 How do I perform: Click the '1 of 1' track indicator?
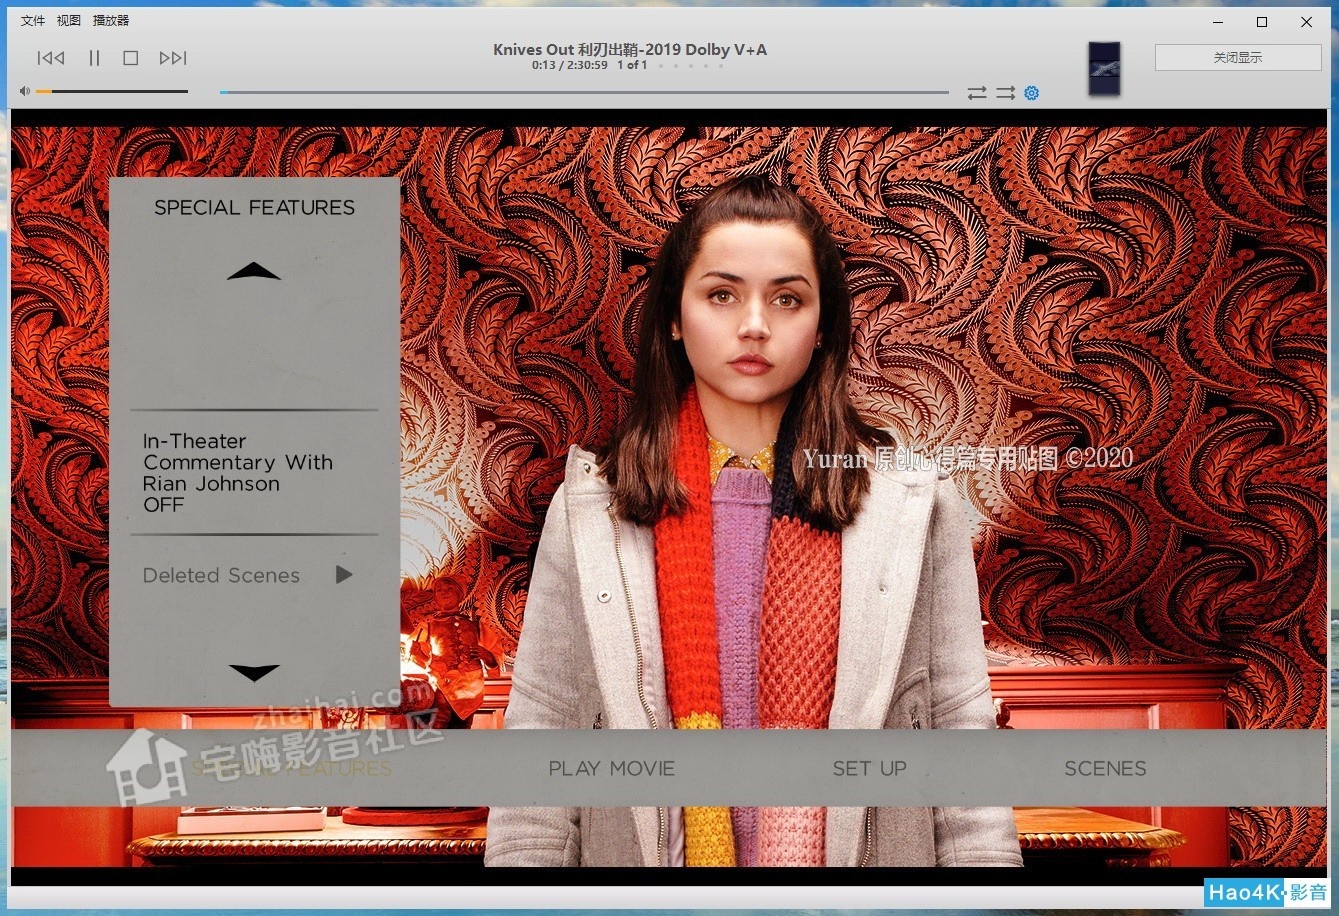coord(632,65)
